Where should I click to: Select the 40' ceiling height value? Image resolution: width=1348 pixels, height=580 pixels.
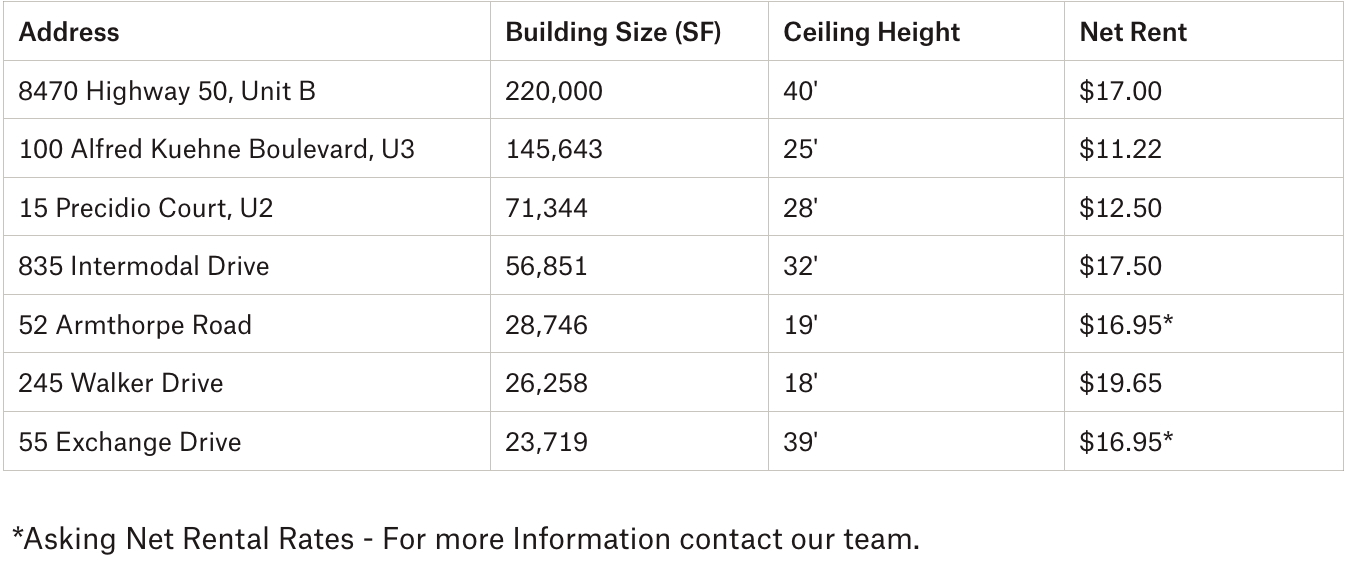(x=800, y=91)
